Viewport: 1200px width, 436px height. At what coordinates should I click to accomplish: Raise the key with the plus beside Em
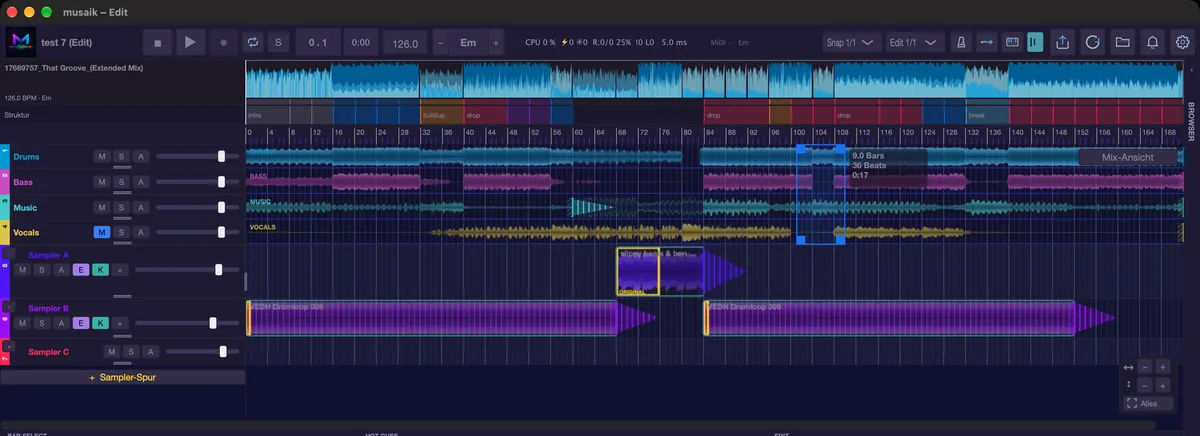[495, 43]
